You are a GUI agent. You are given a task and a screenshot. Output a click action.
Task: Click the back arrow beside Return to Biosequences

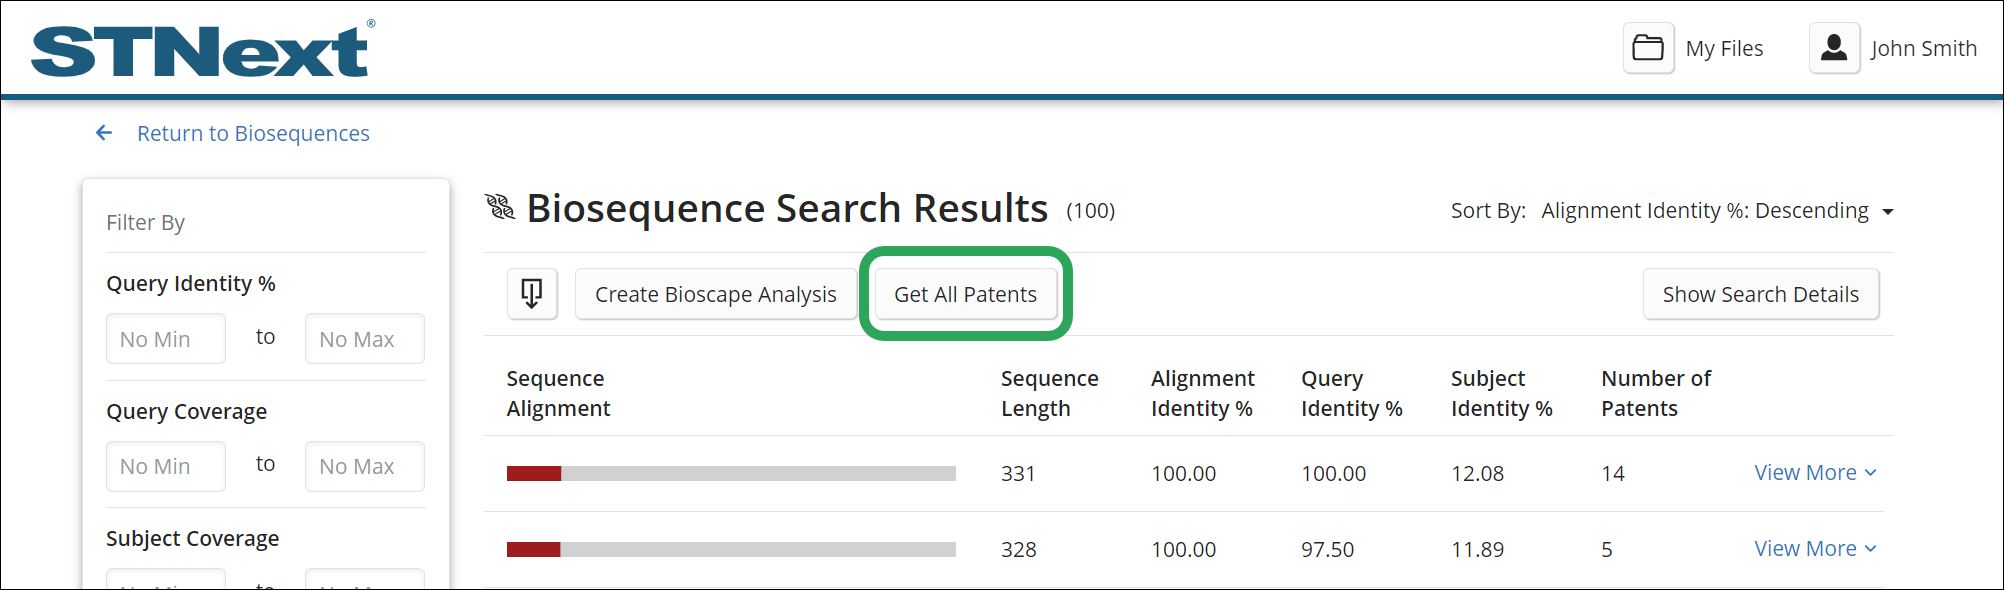(104, 133)
